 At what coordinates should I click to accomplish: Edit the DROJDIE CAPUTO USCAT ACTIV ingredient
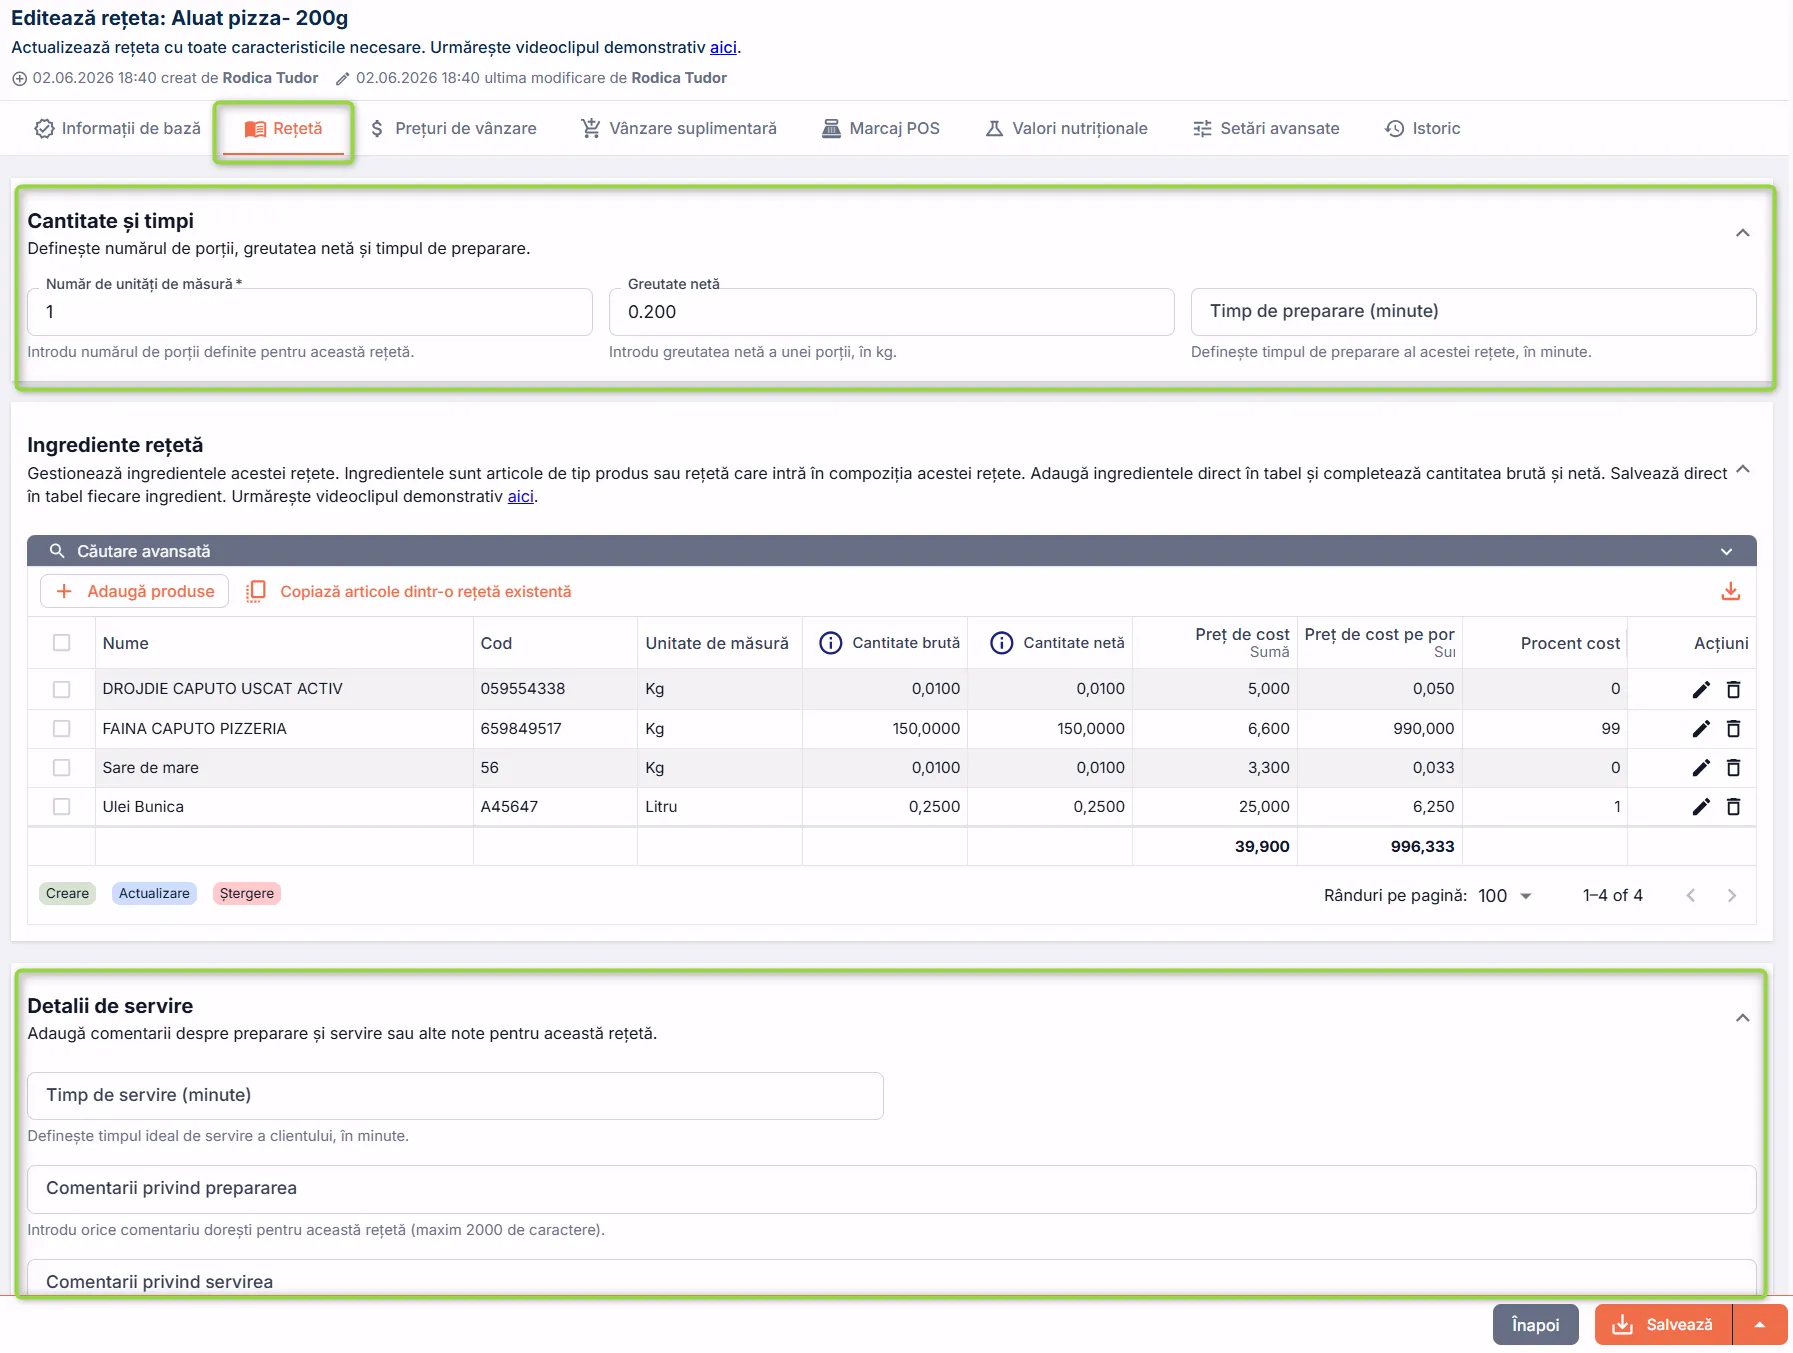[x=1701, y=689]
